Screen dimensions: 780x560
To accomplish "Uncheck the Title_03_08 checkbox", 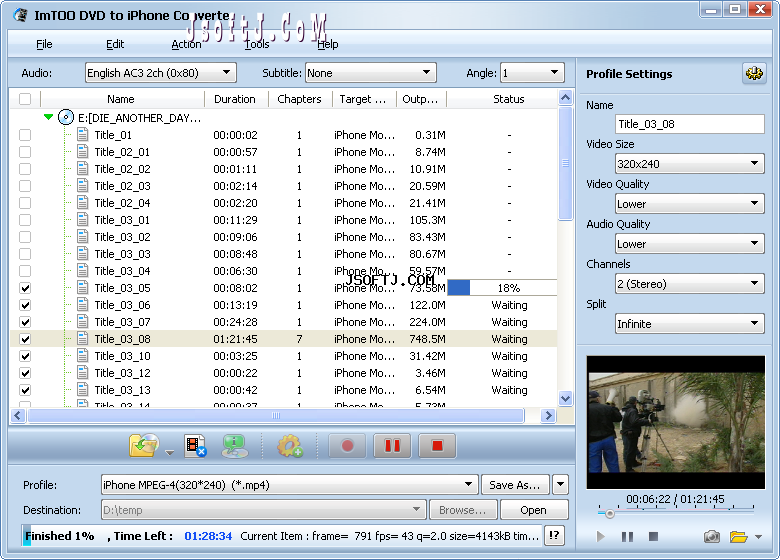I will 25,339.
